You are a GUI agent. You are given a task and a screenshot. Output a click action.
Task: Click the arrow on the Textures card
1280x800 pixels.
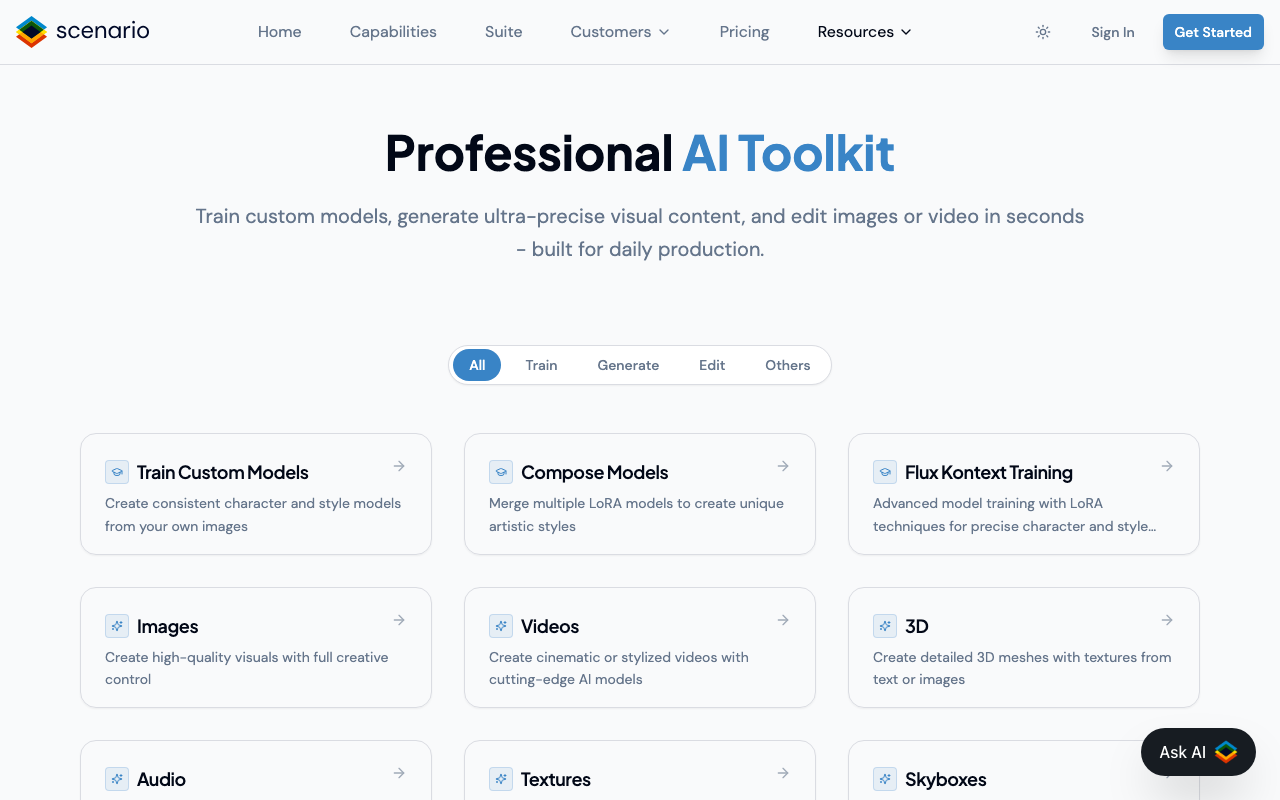(783, 773)
